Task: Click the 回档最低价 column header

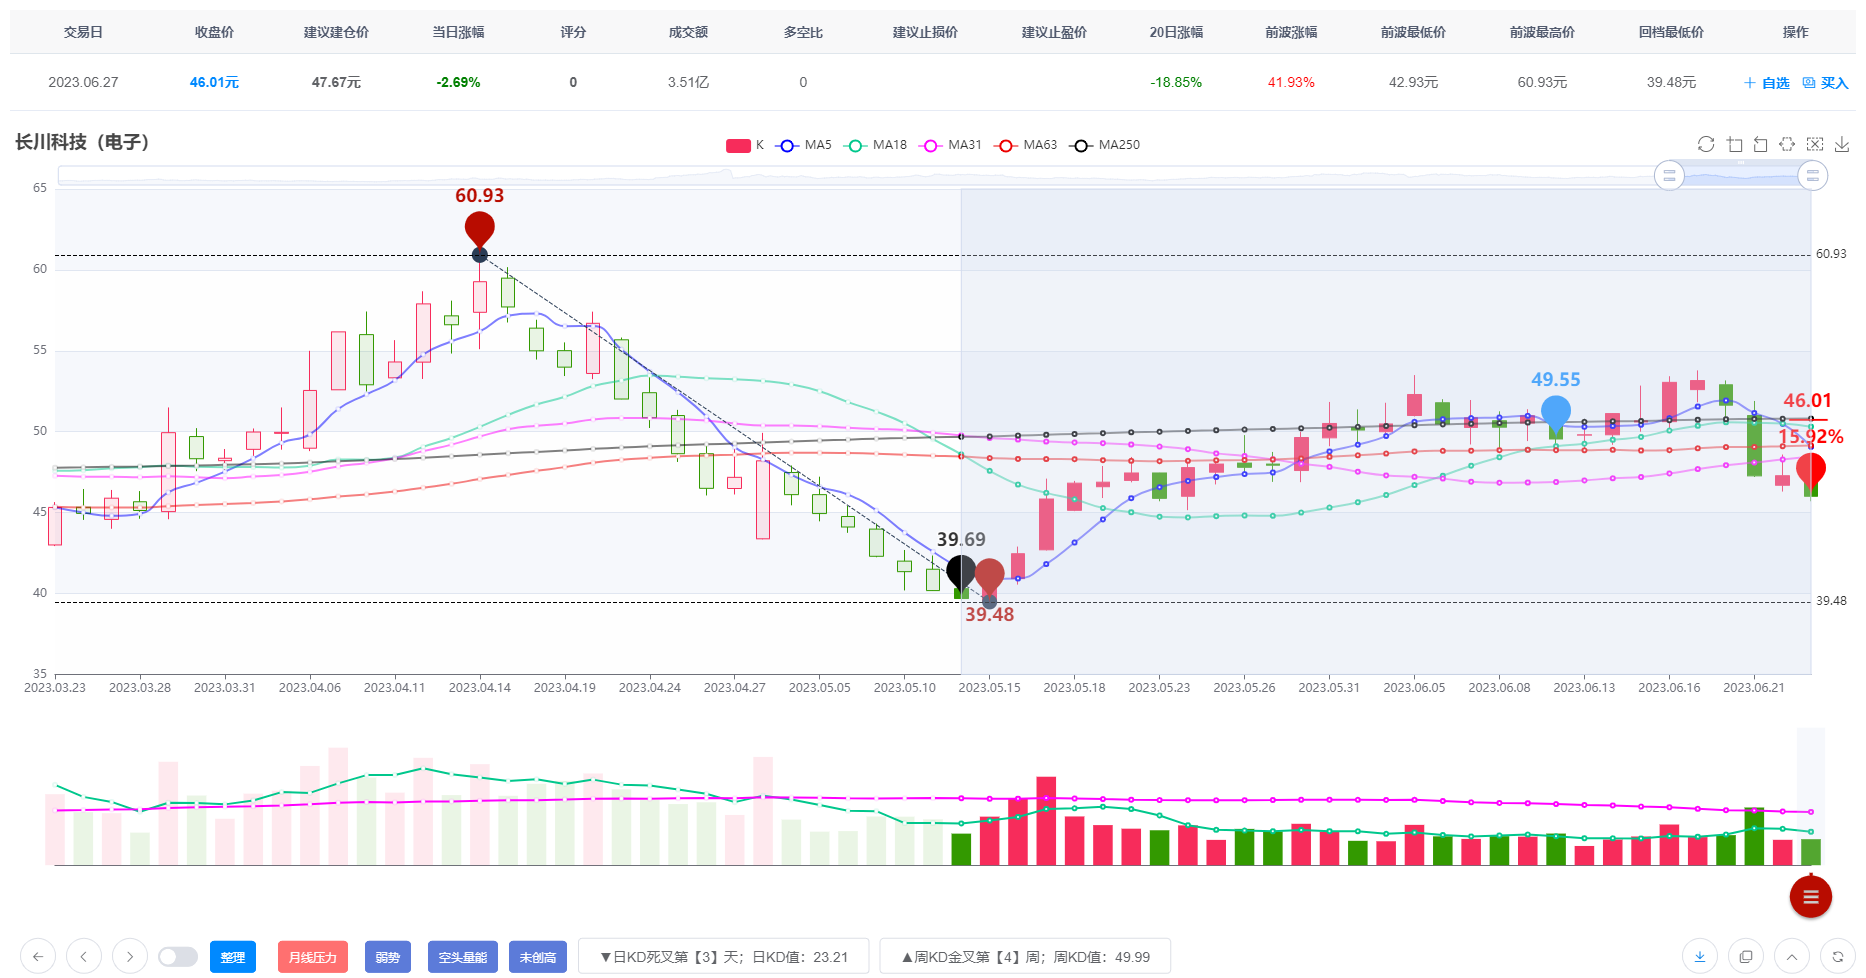Action: (1671, 32)
